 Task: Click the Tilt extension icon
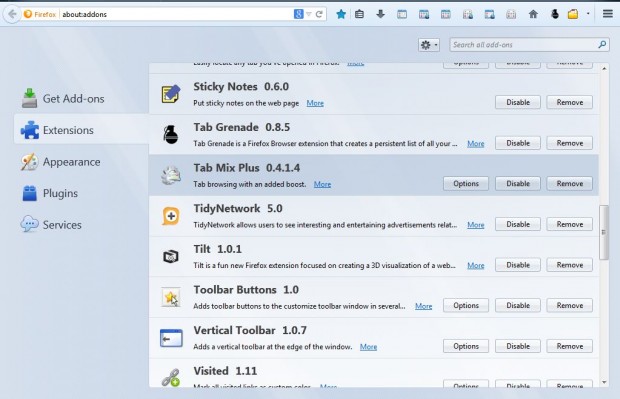pos(171,257)
